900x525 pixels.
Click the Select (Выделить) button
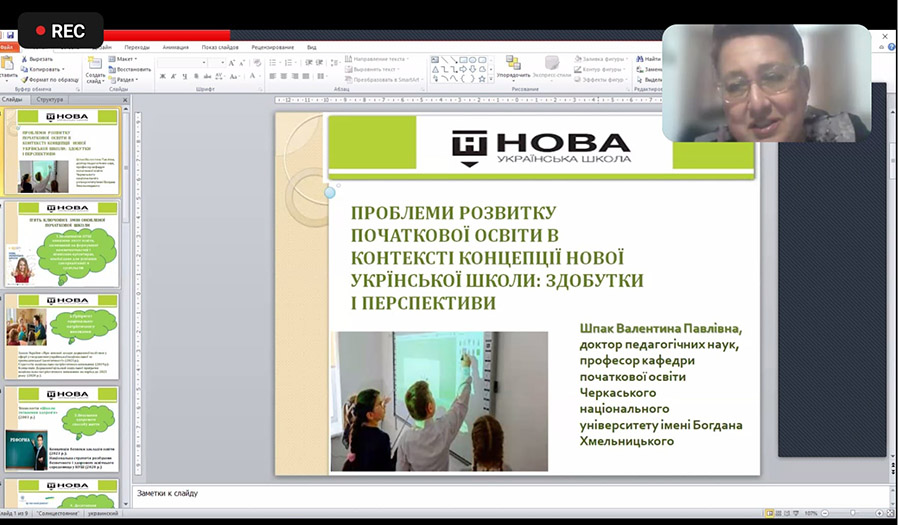click(649, 79)
